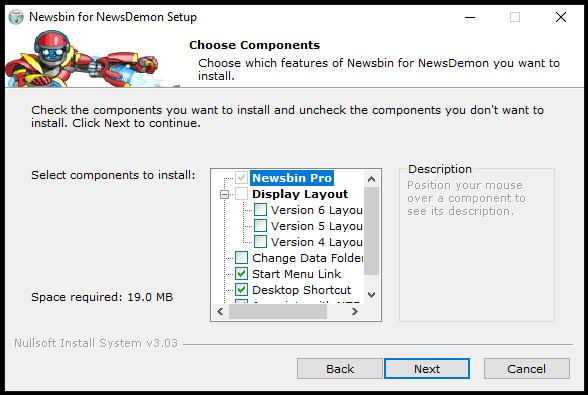Check the Version 4 Layout option
The height and width of the screenshot is (395, 588).
point(260,242)
